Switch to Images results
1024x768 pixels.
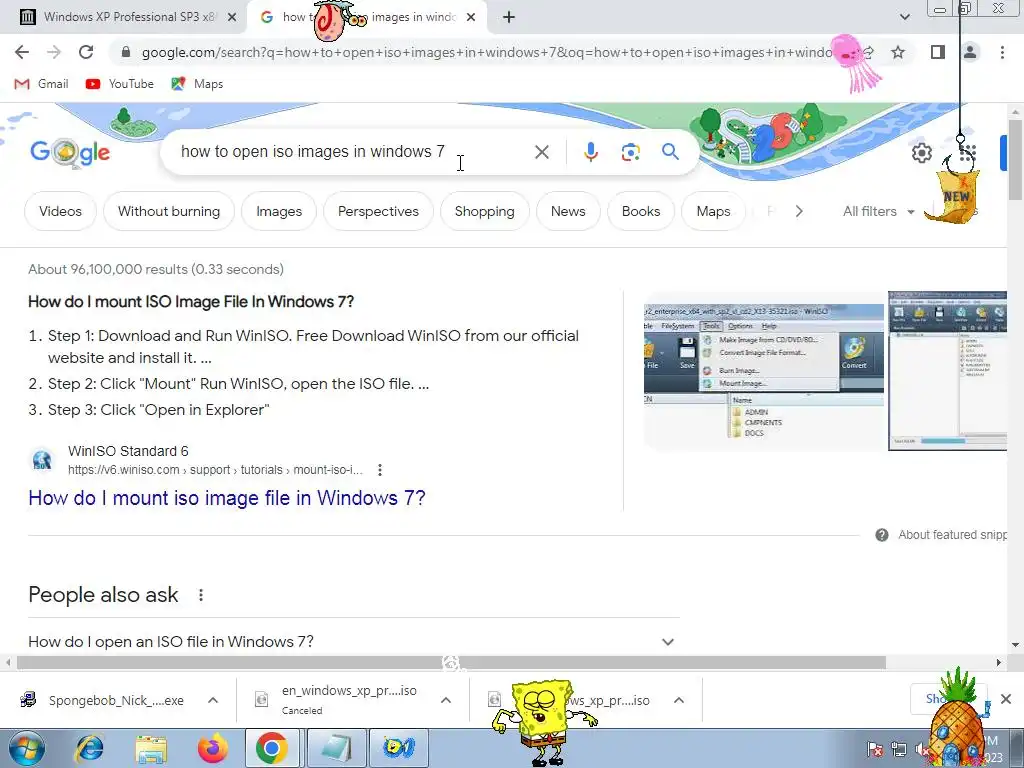pyautogui.click(x=279, y=212)
